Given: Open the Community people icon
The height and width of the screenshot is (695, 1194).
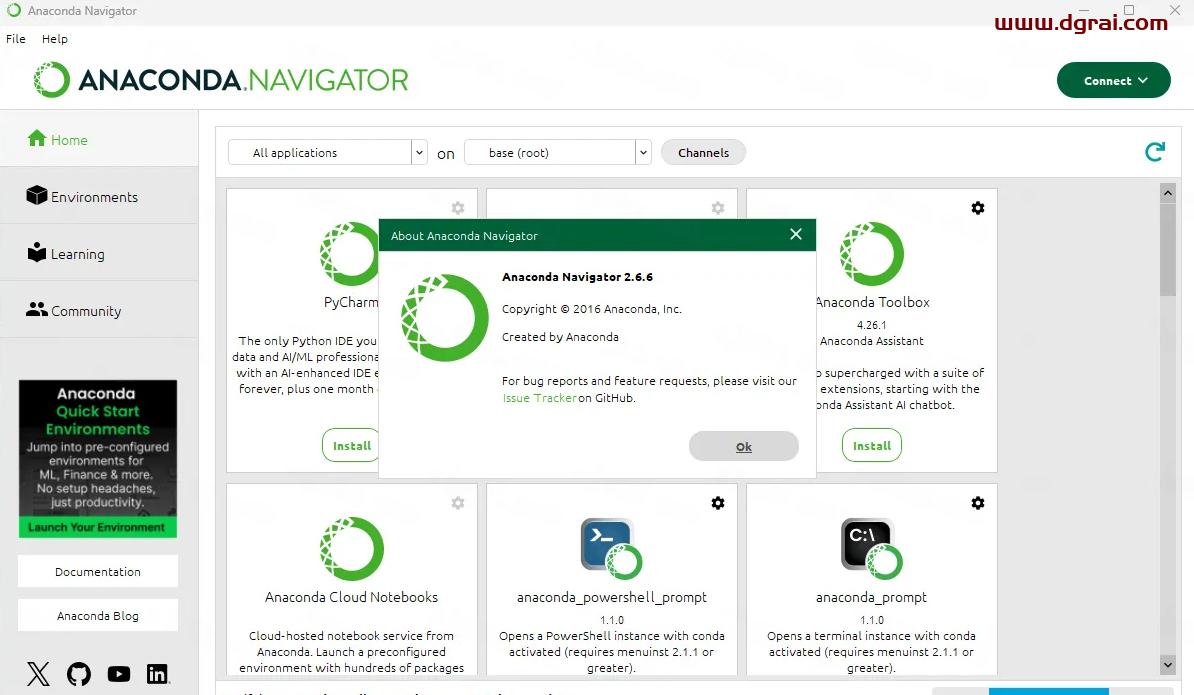Looking at the screenshot, I should tap(37, 309).
